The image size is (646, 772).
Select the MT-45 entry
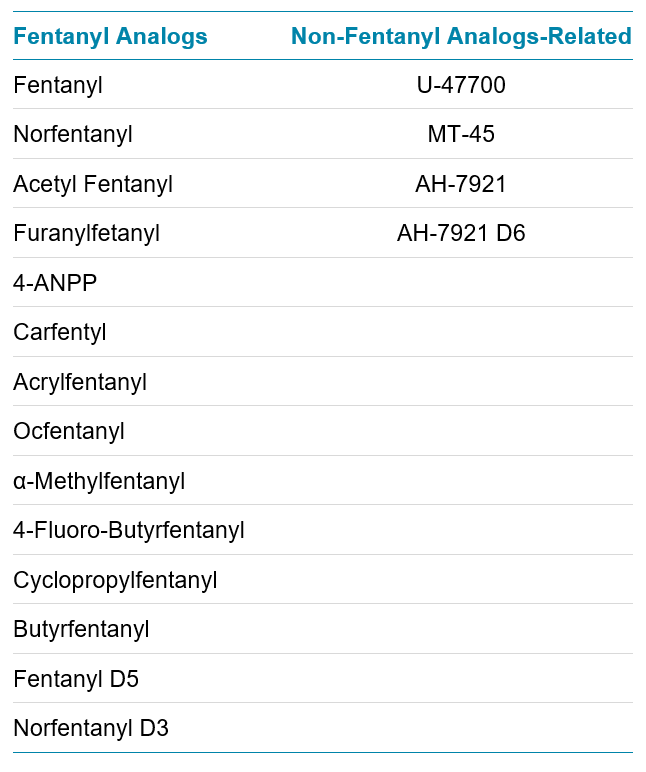click(461, 135)
